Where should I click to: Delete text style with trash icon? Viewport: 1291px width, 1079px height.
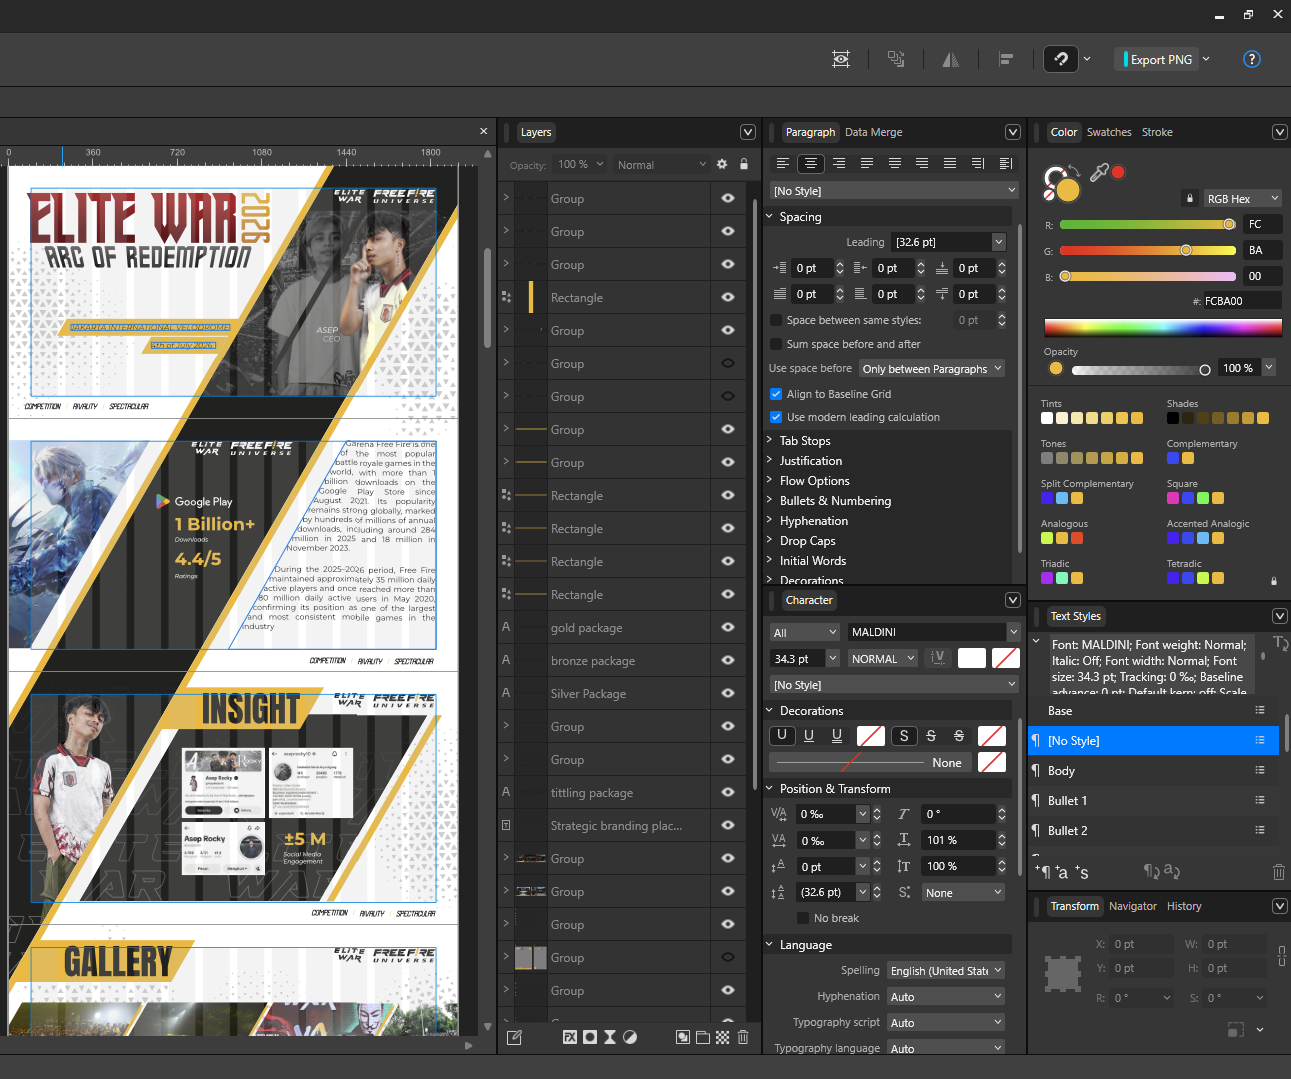coord(1278,872)
